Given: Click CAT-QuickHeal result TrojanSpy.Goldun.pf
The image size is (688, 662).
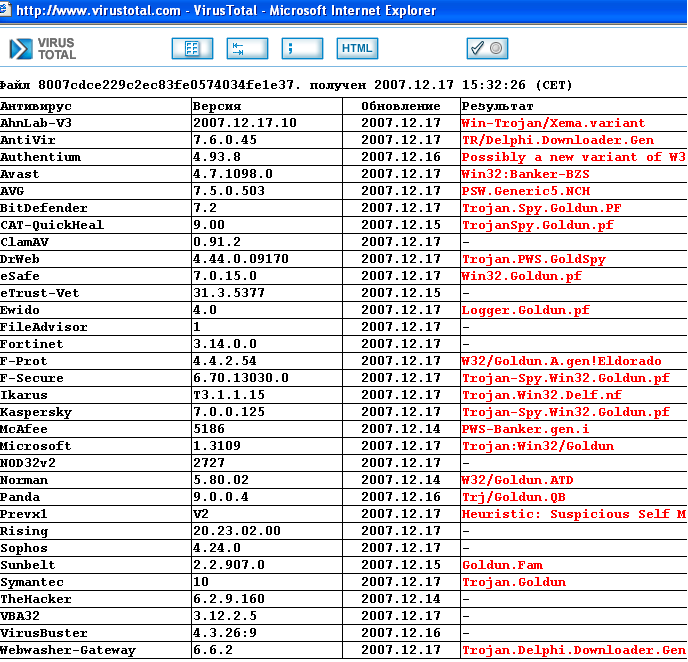Looking at the screenshot, I should (x=538, y=225).
